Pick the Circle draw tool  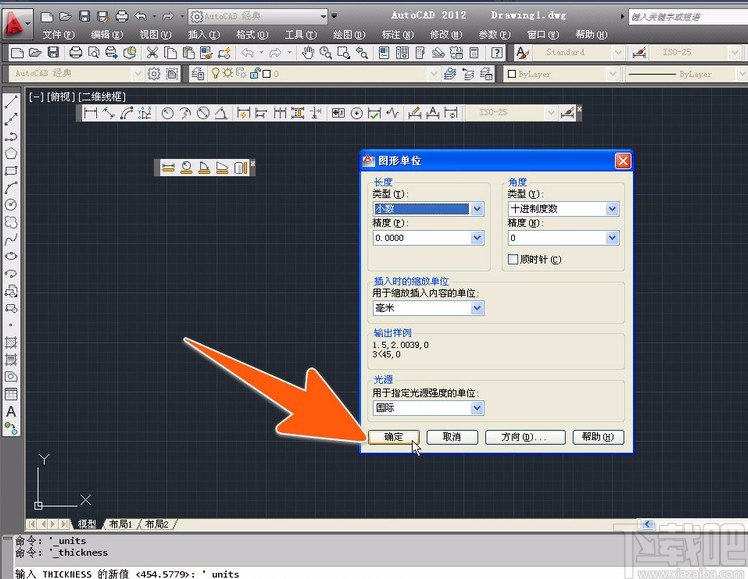point(11,204)
